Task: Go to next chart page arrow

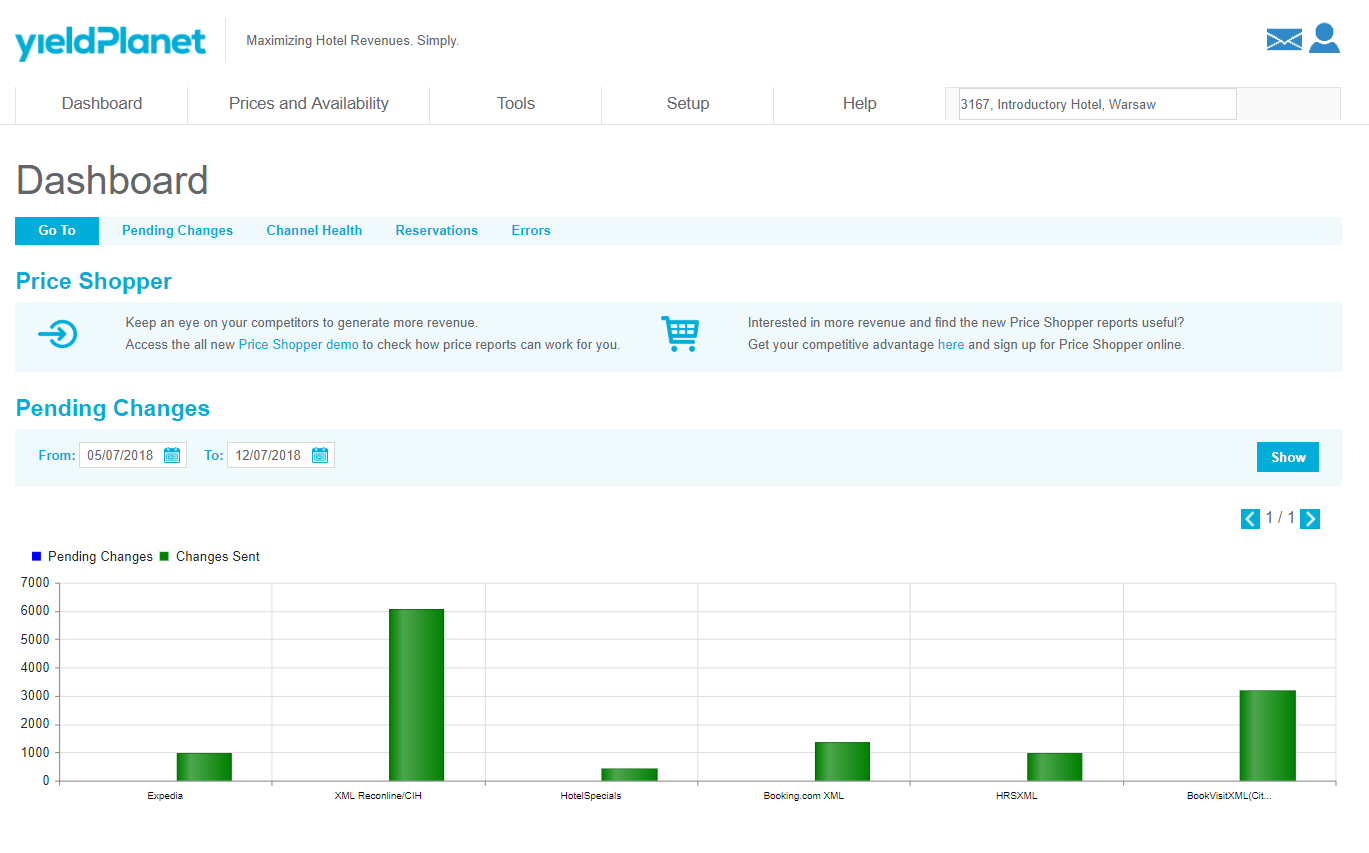Action: click(x=1310, y=518)
